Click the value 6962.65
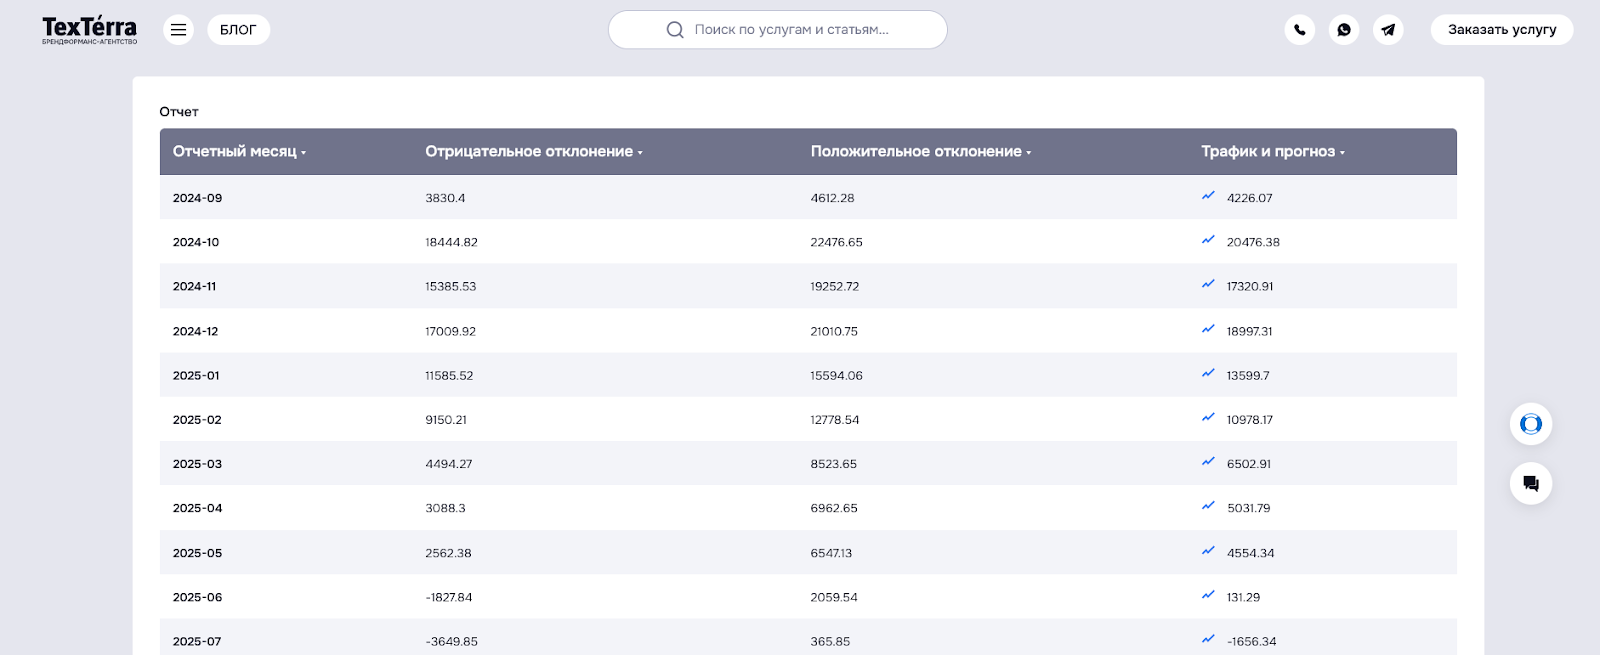 834,508
